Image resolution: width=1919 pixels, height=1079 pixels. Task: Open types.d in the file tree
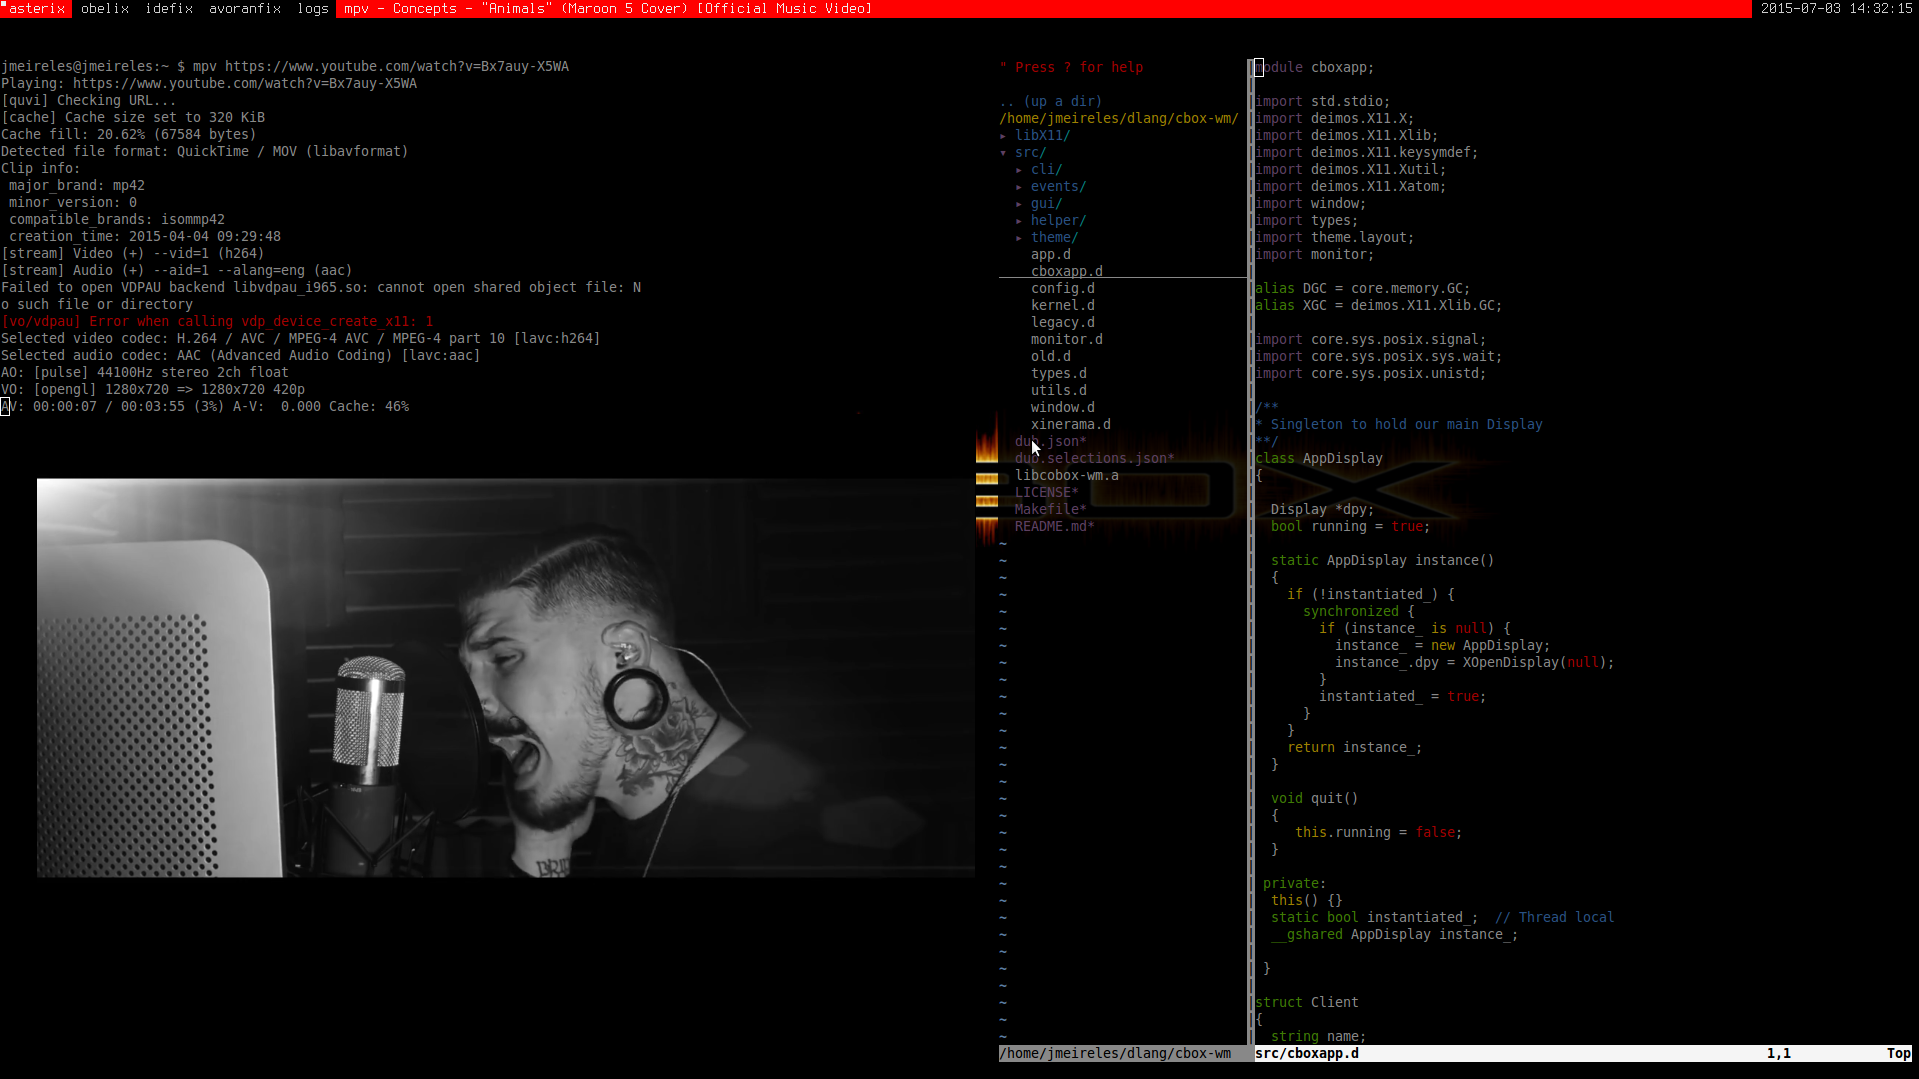click(x=1059, y=374)
